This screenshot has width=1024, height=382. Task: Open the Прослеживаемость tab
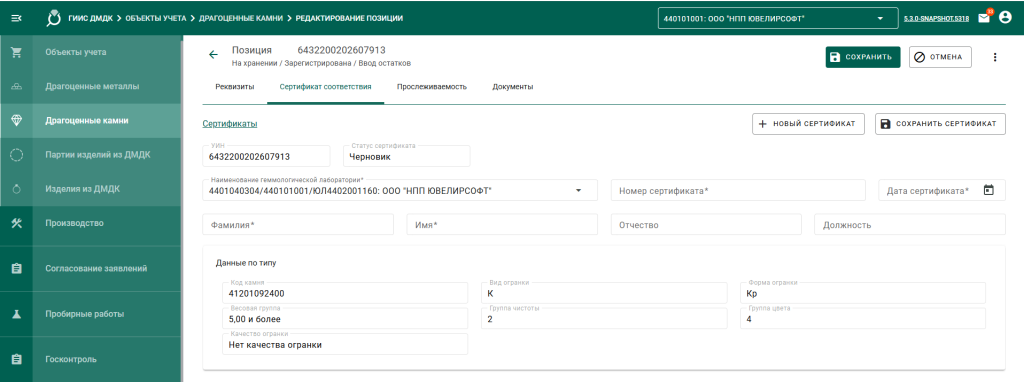coord(432,87)
